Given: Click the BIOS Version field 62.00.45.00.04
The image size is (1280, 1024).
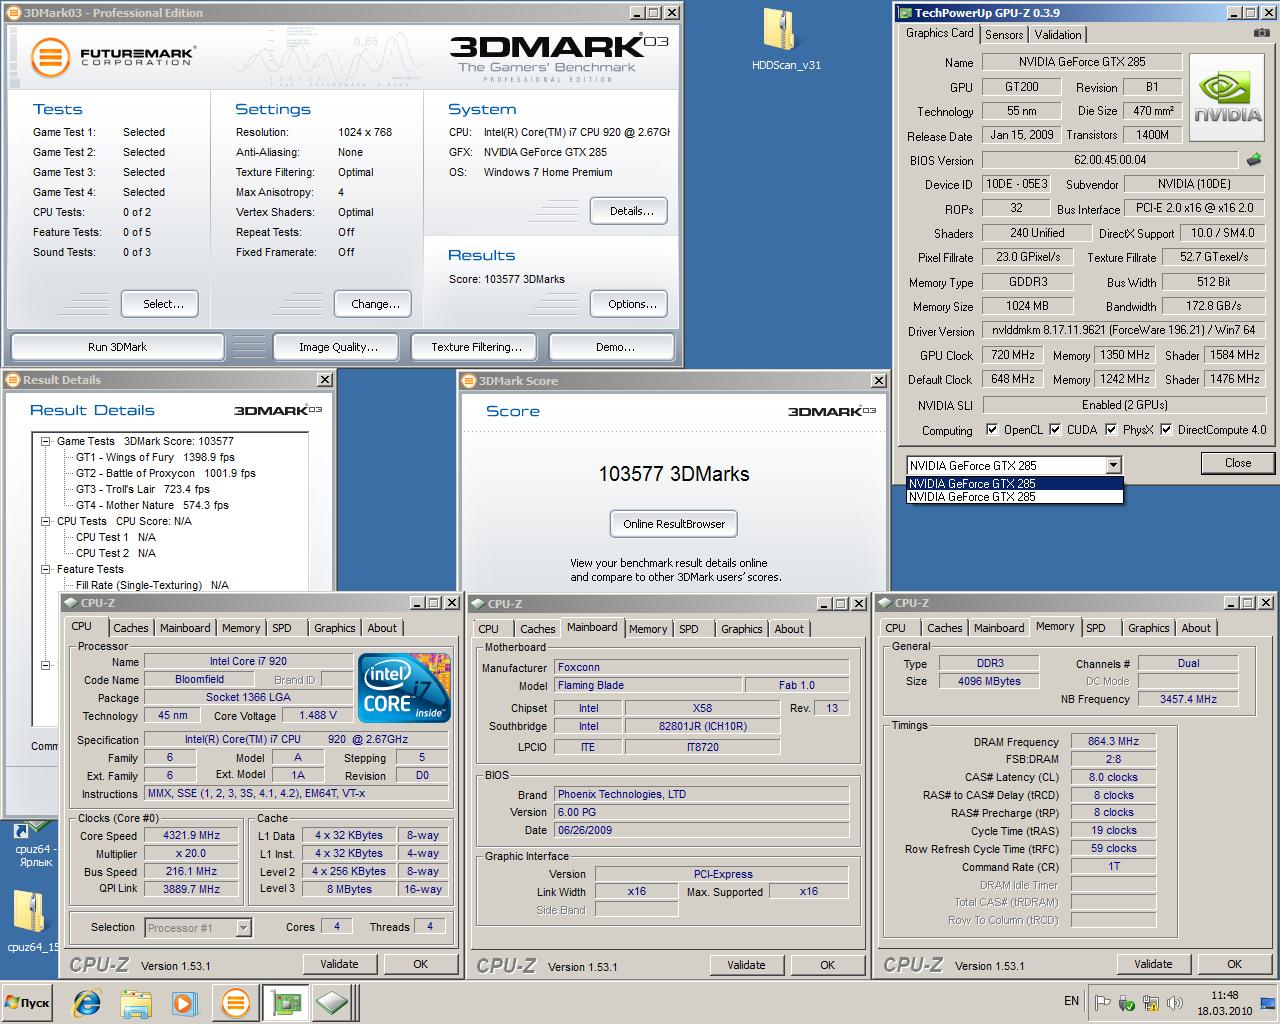Looking at the screenshot, I should [1110, 160].
